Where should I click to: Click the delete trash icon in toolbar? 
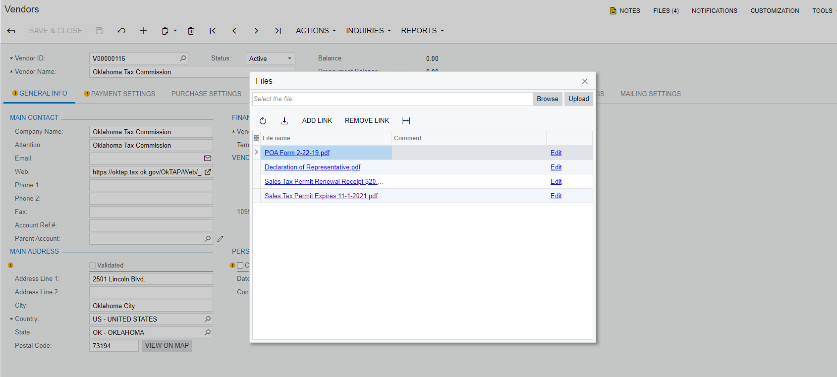click(191, 31)
